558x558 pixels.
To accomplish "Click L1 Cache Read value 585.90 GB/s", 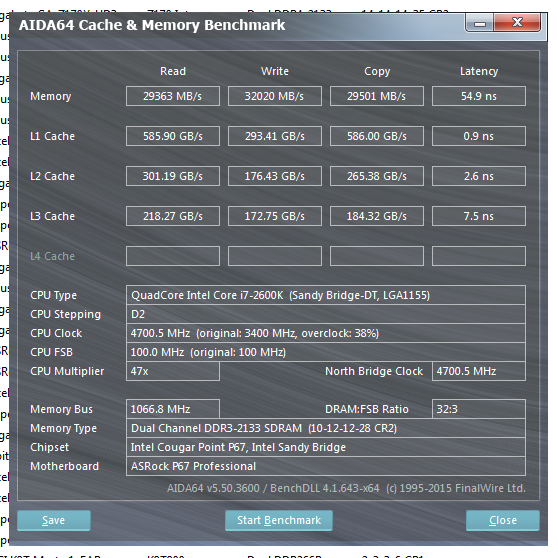I will pos(173,136).
